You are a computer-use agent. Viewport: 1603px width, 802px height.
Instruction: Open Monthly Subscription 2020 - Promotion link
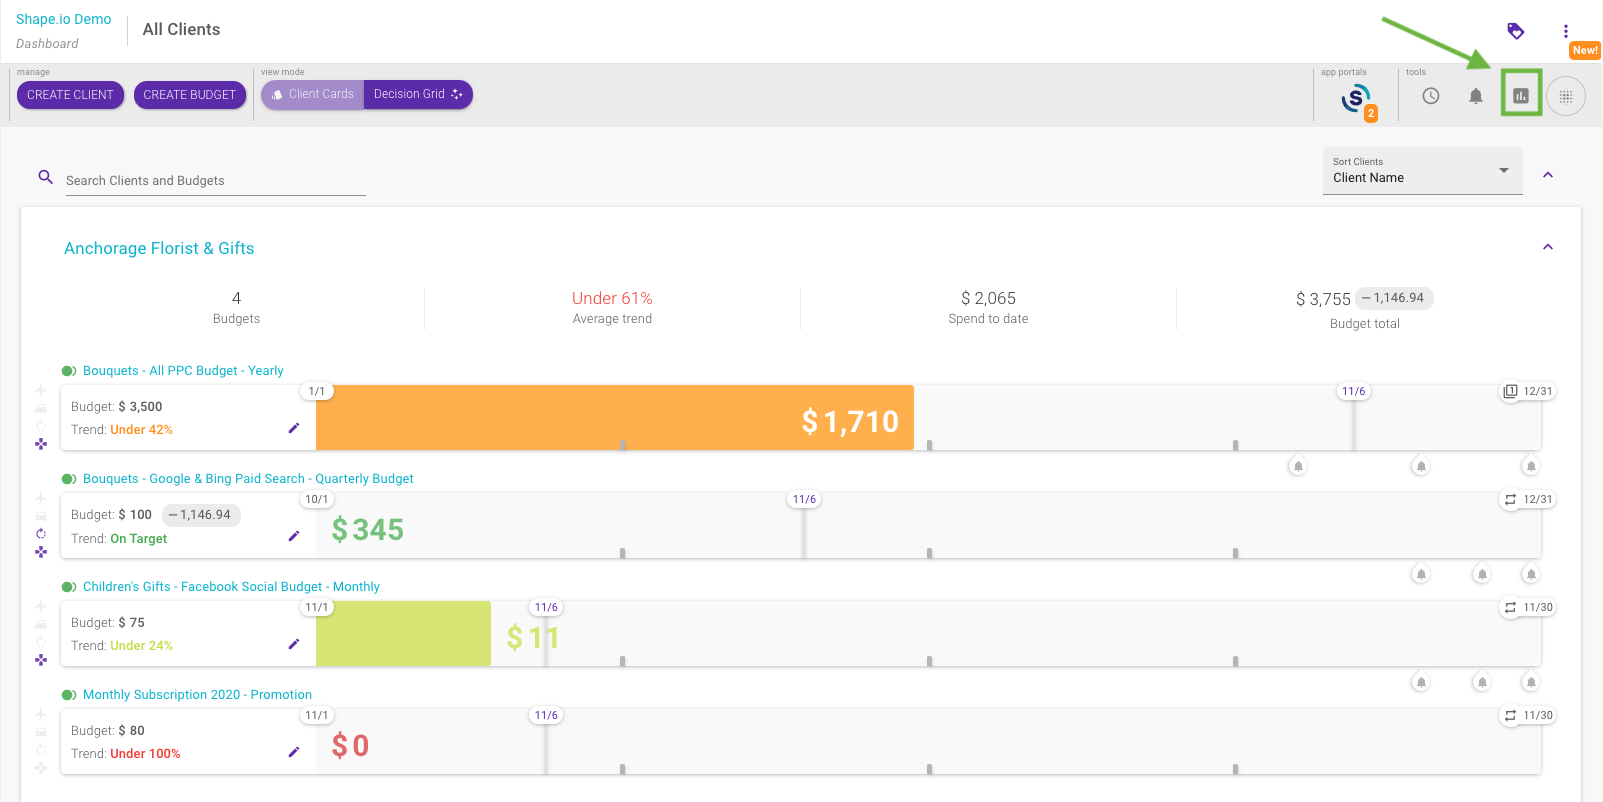pyautogui.click(x=197, y=695)
